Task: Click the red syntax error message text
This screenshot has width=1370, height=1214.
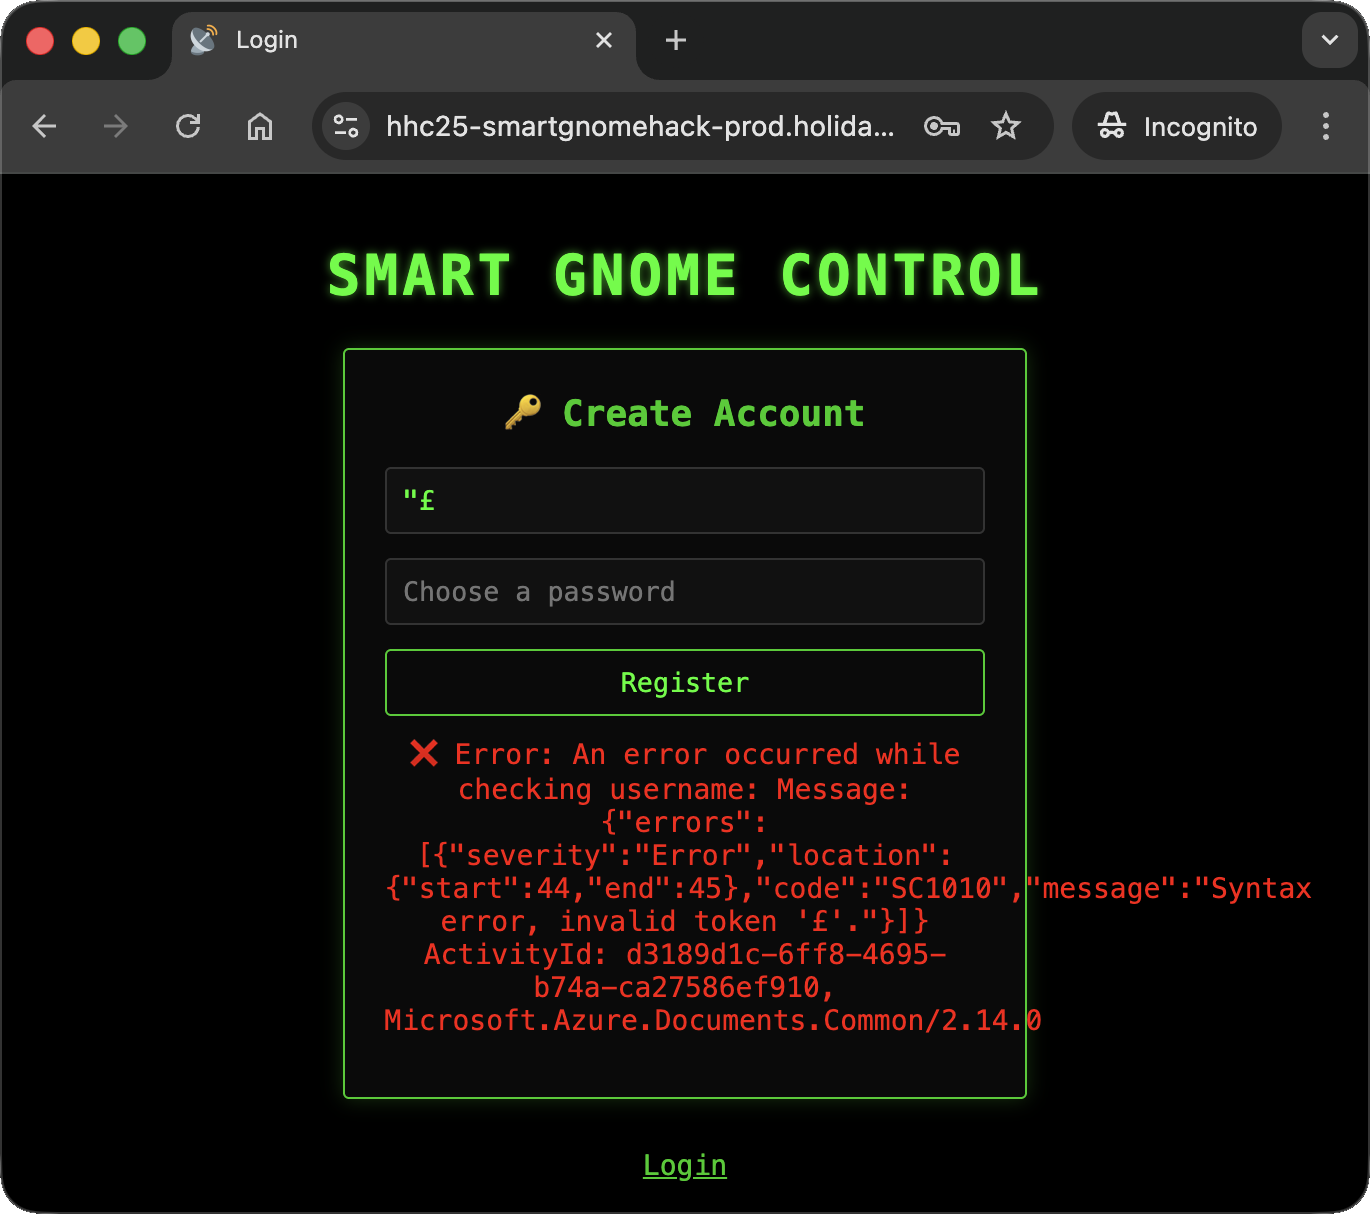Action: coord(685,887)
